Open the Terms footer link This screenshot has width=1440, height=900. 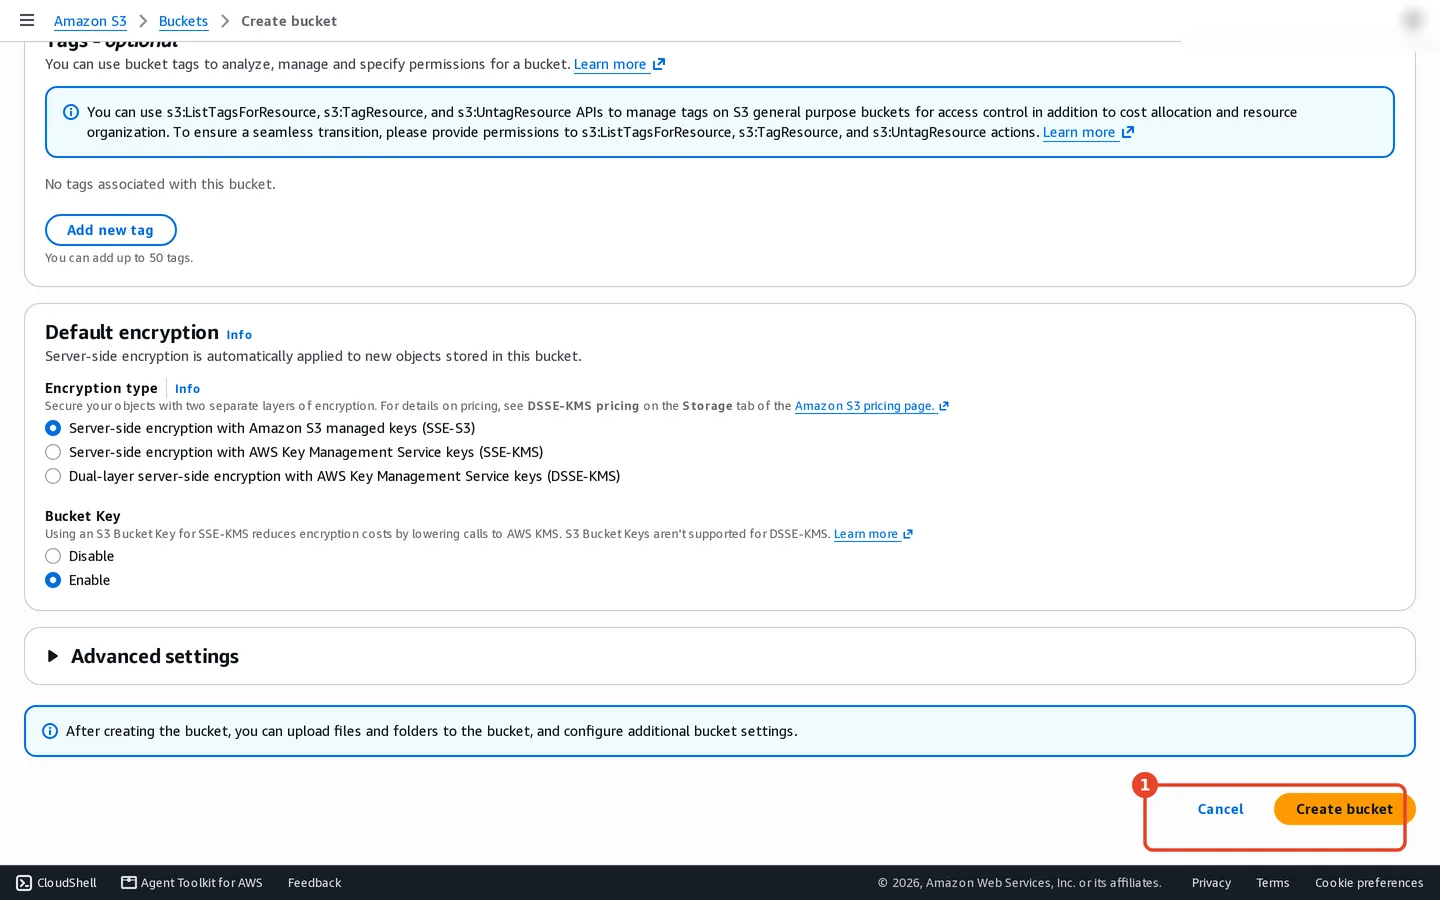point(1273,883)
